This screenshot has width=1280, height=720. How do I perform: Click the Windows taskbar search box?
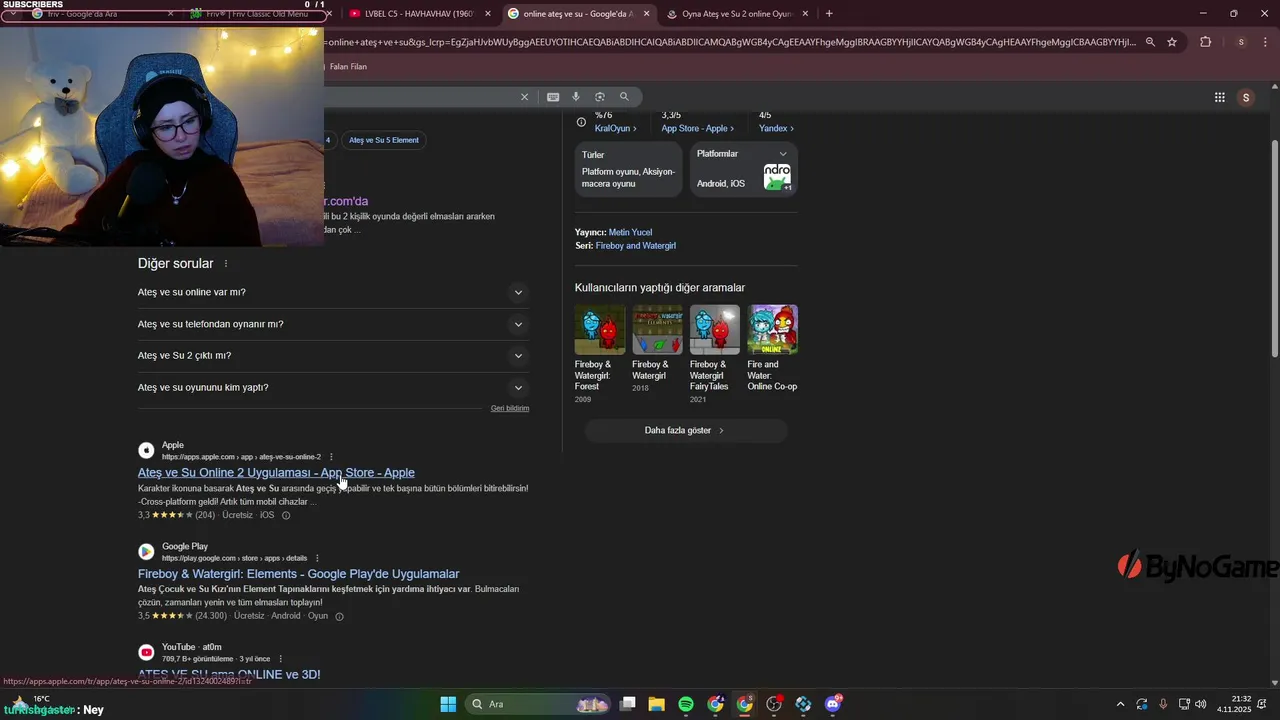[539, 704]
